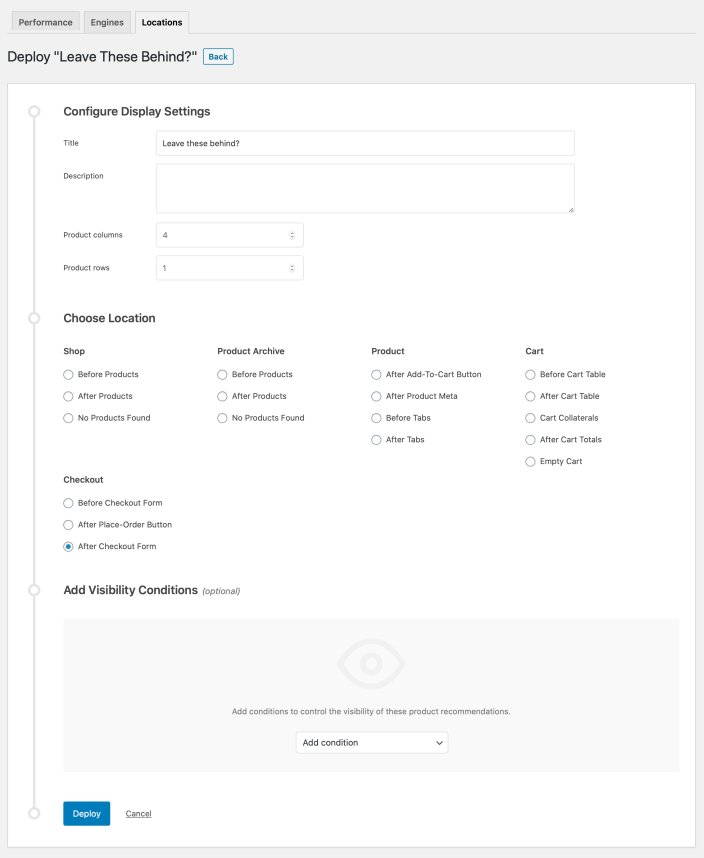The height and width of the screenshot is (858, 704).
Task: Click the Back button
Action: (218, 56)
